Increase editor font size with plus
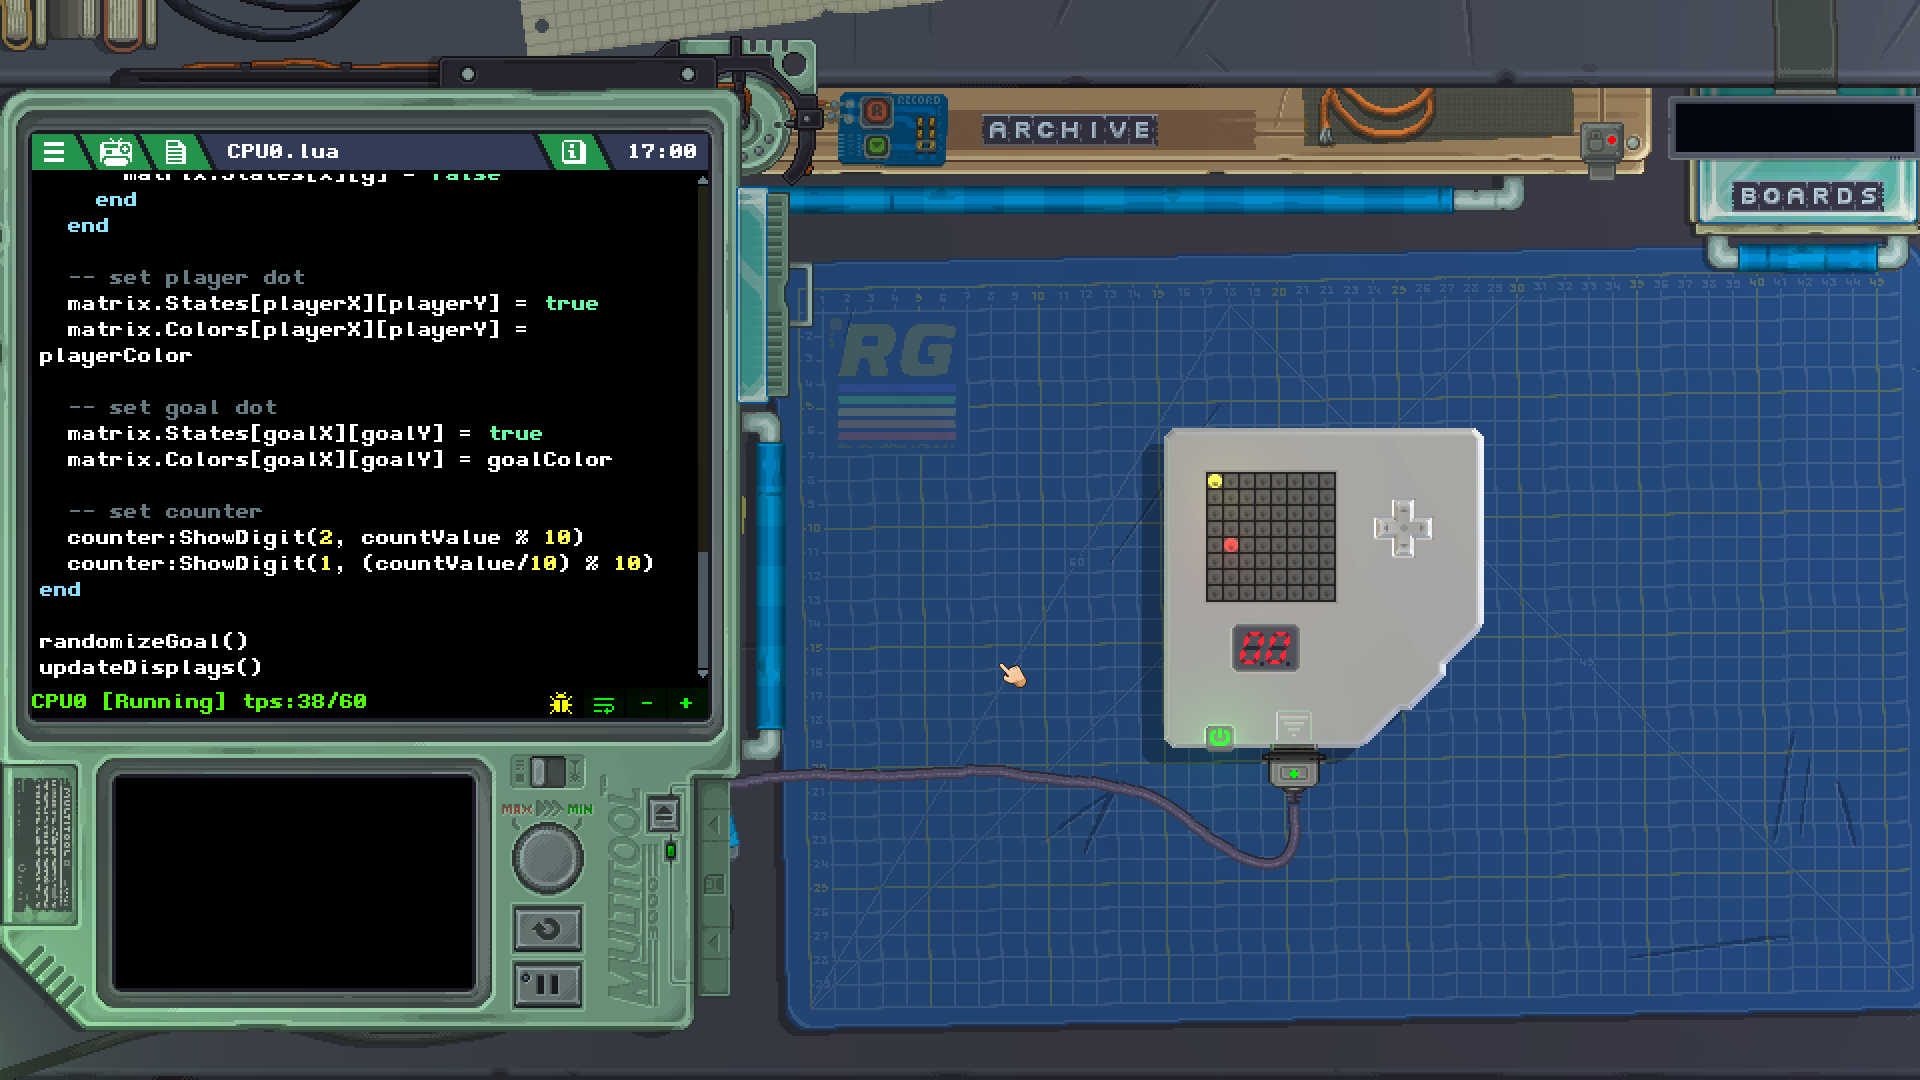The image size is (1920, 1080). click(x=686, y=704)
